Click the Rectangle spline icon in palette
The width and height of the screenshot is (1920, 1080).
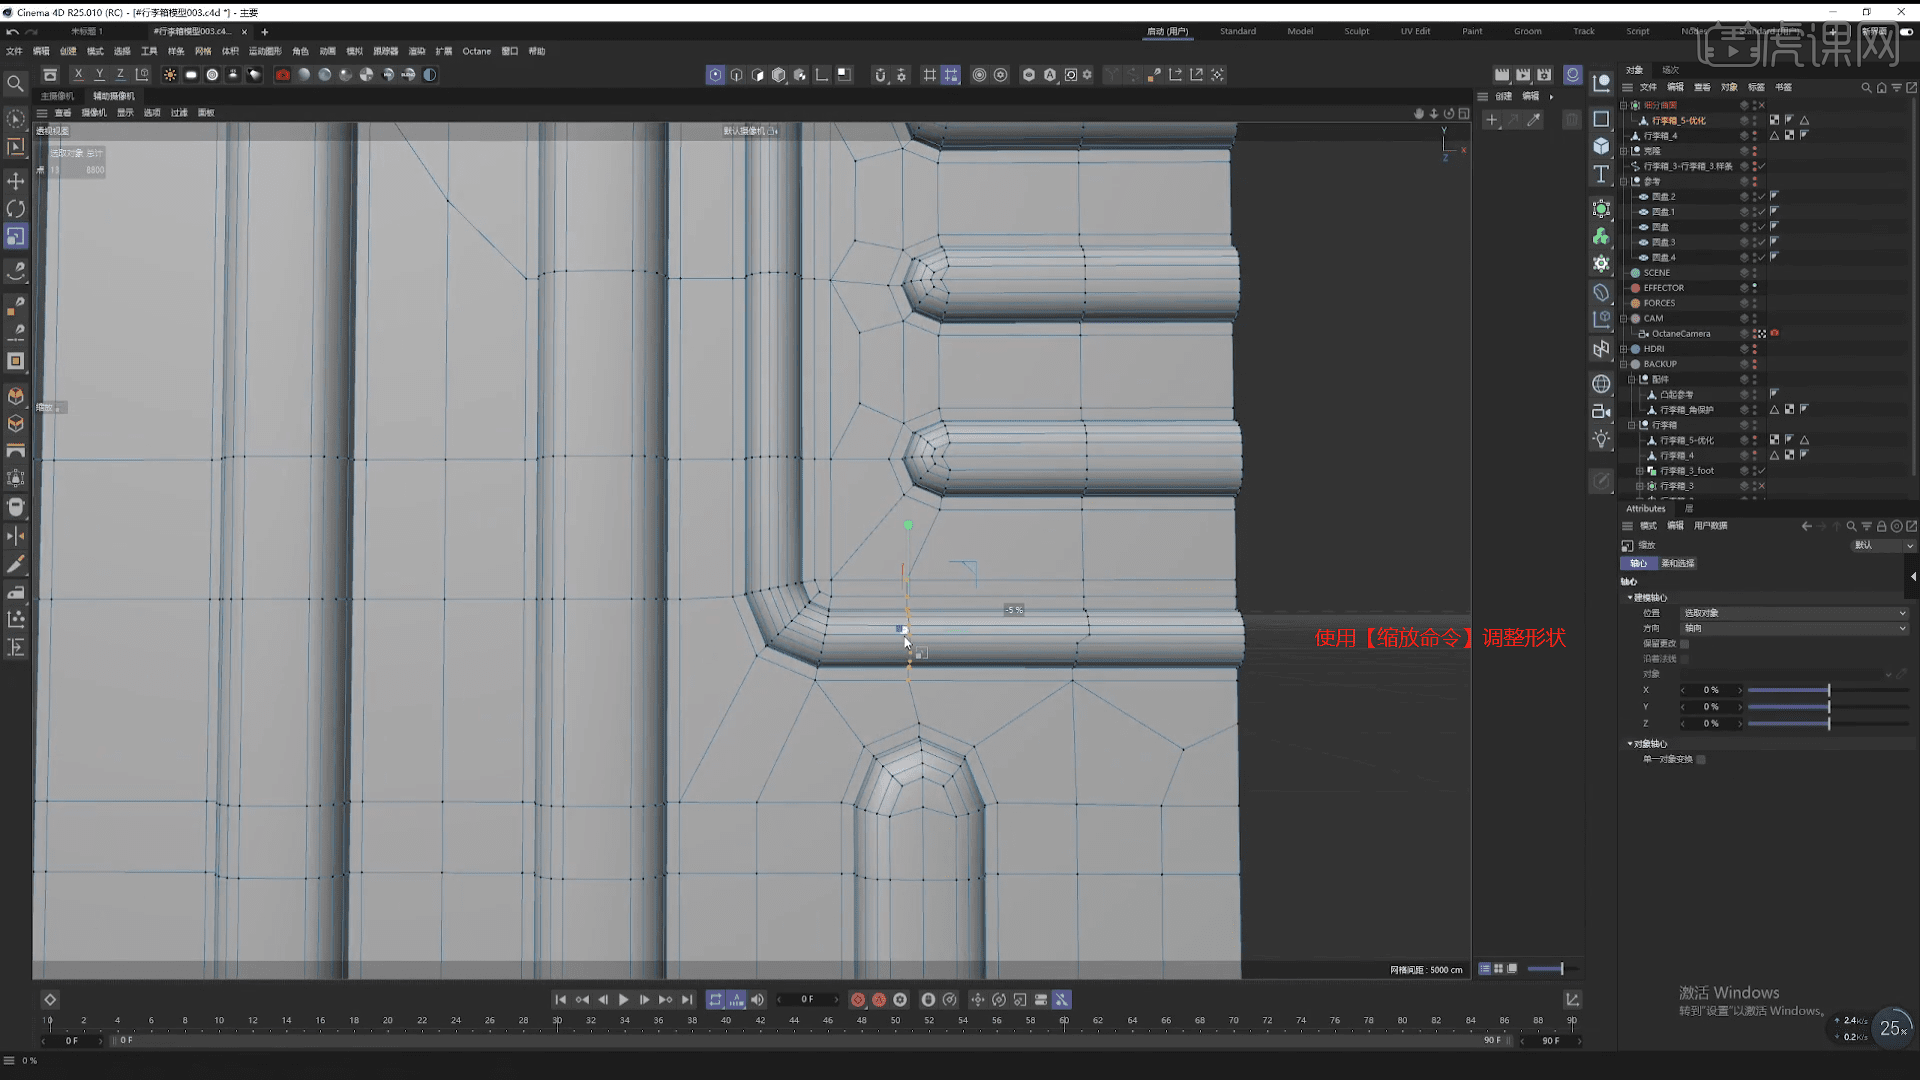(x=1601, y=118)
